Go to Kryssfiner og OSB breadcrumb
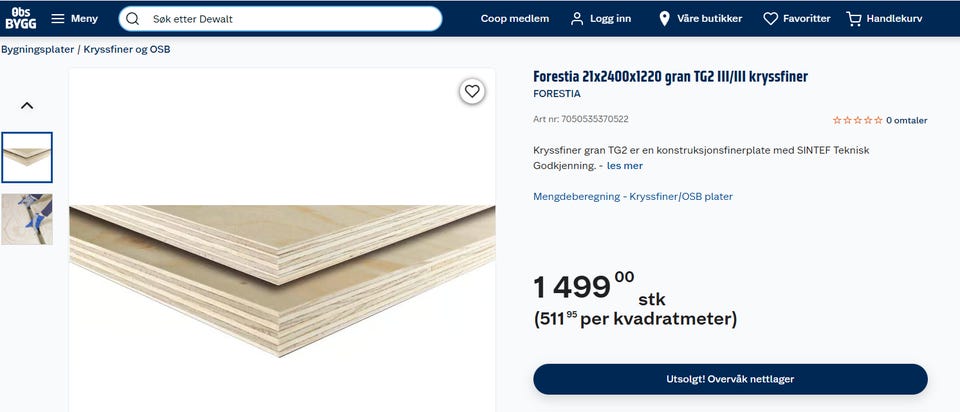This screenshot has height=412, width=960. coord(127,50)
